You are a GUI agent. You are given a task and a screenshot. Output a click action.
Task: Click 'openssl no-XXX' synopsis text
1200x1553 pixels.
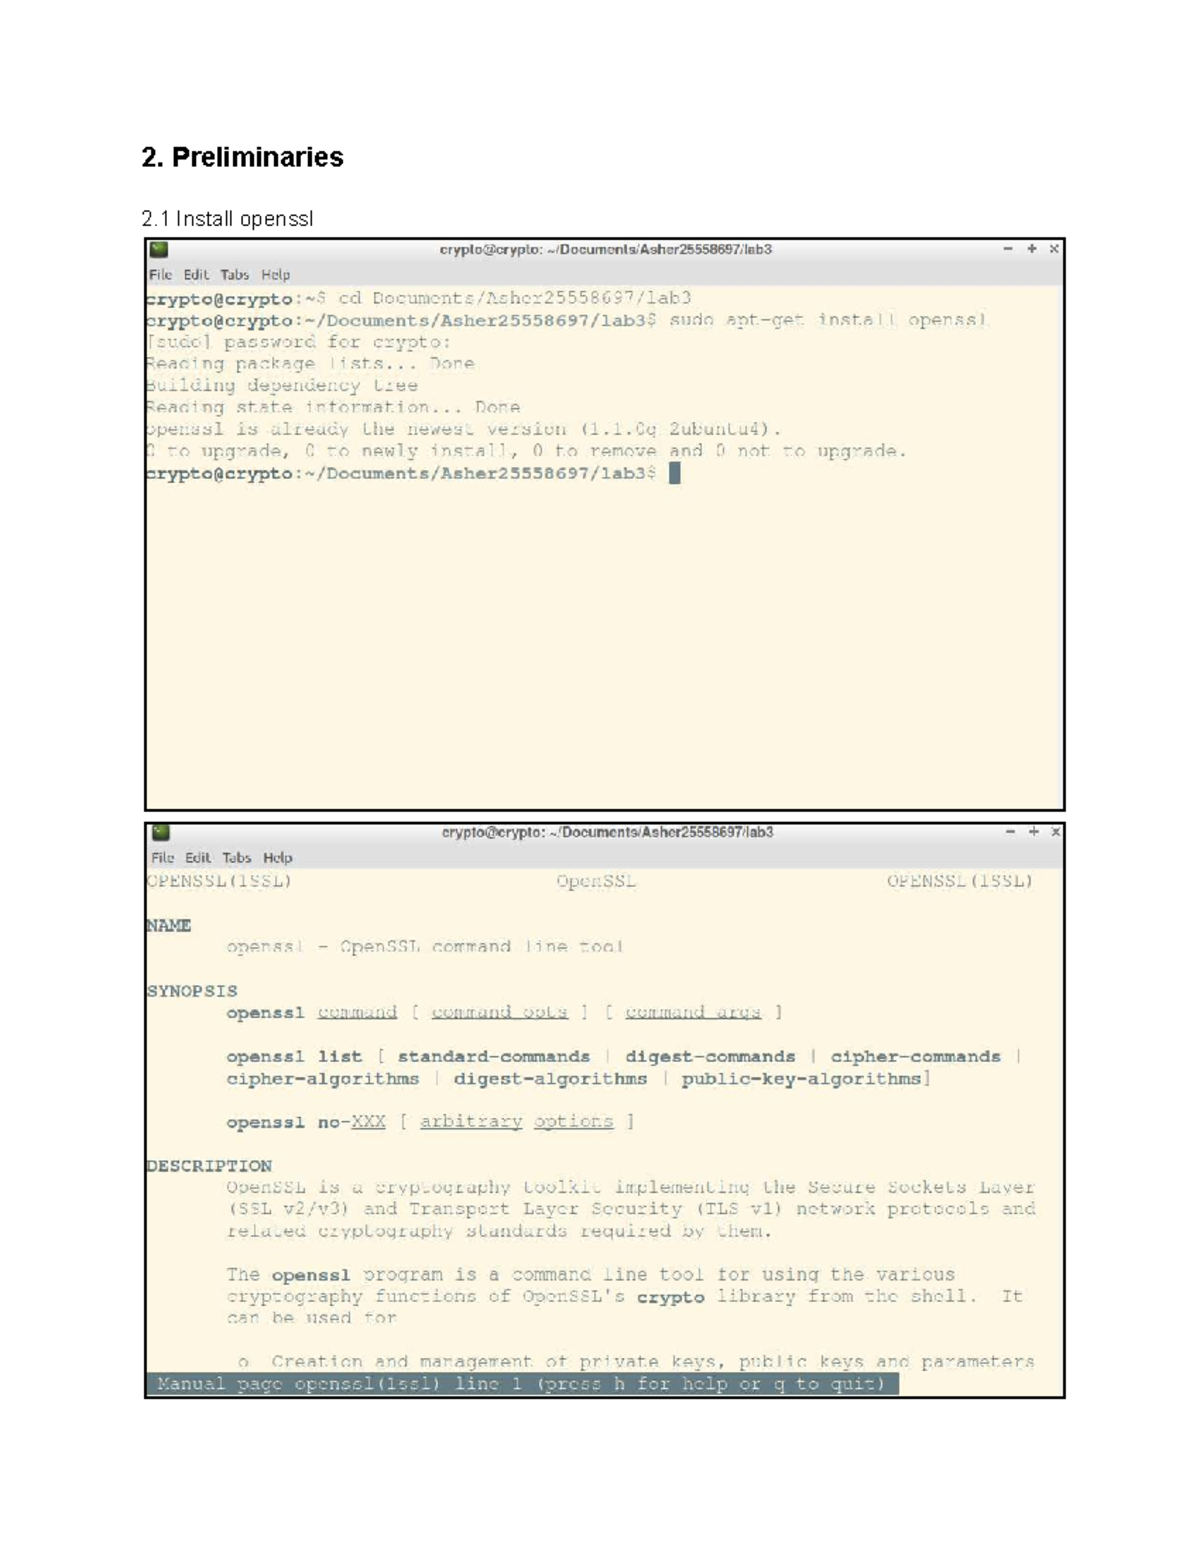[306, 1123]
